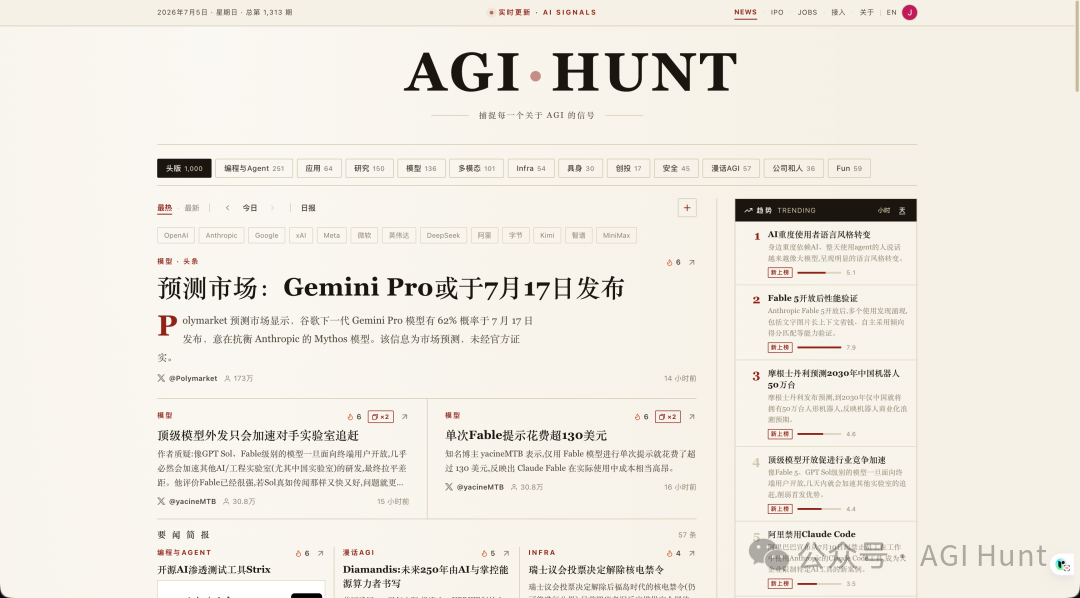The height and width of the screenshot is (598, 1080).
Task: Open external link arrow on Gemini Pro headline
Action: [692, 262]
